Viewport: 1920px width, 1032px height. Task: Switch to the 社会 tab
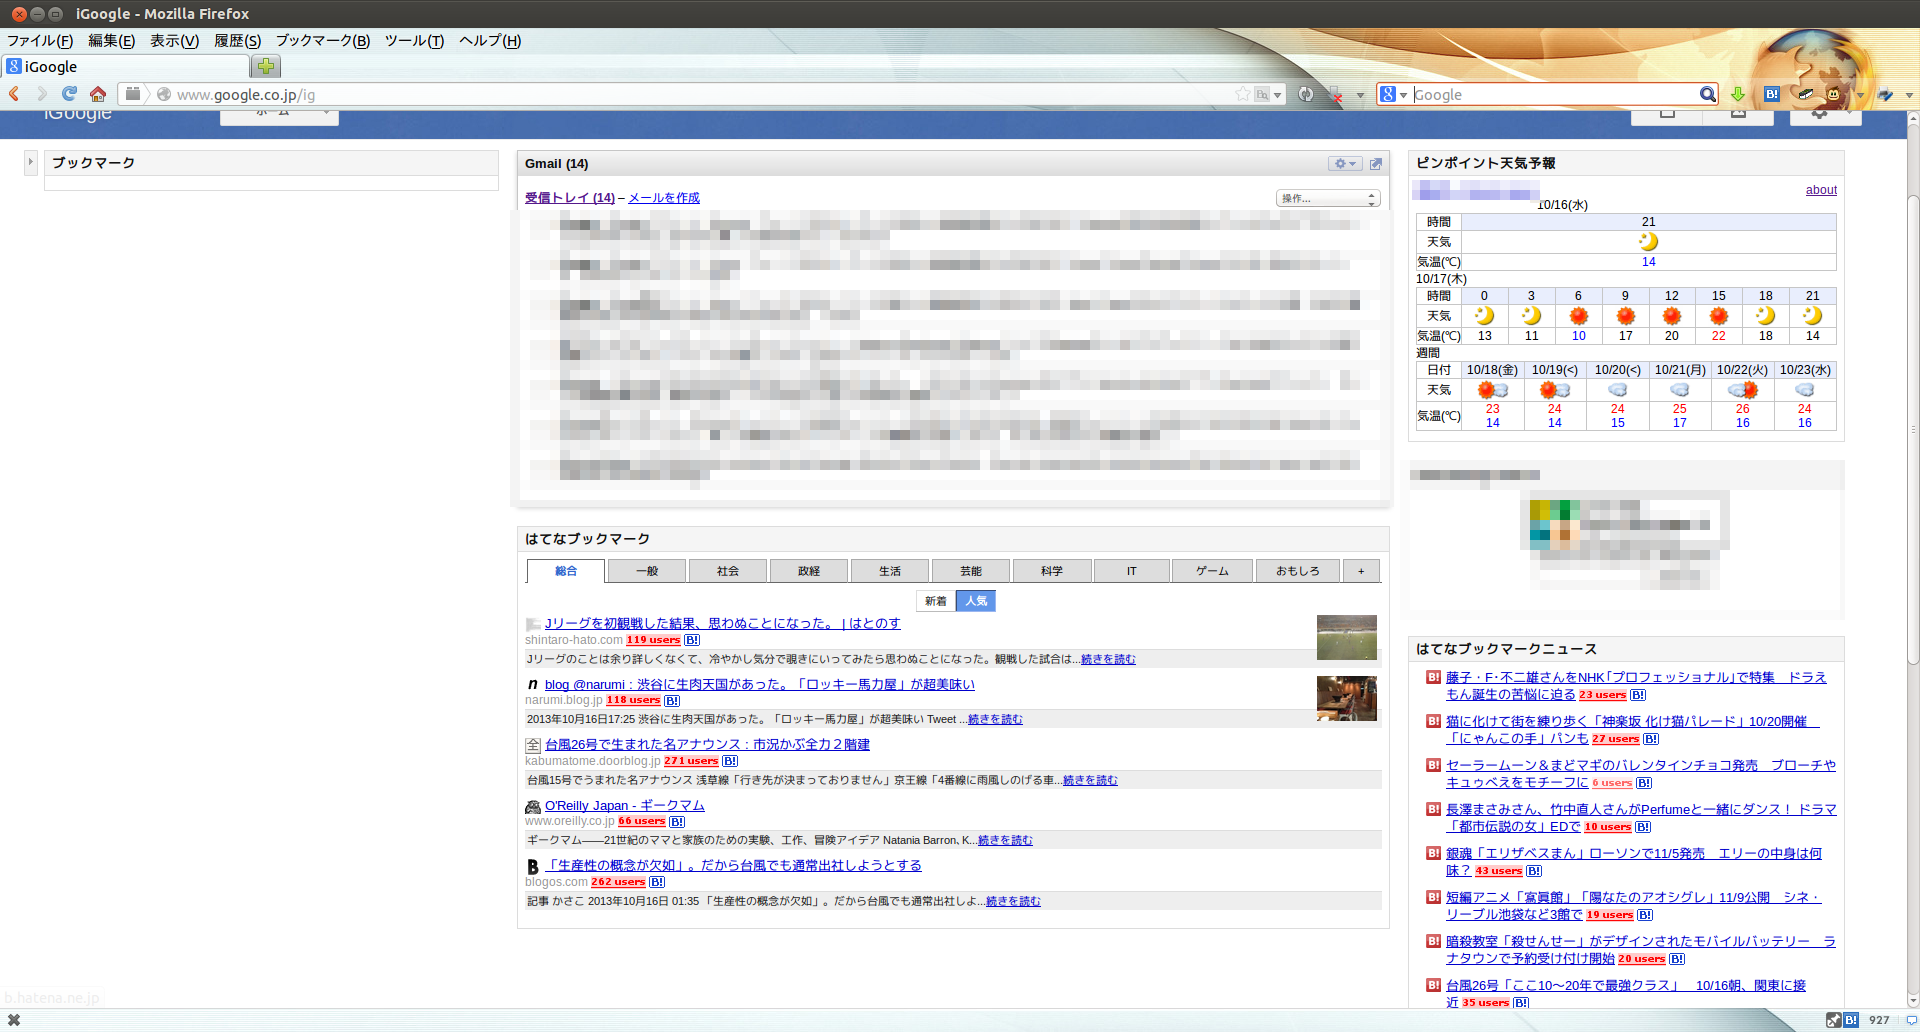[x=728, y=571]
